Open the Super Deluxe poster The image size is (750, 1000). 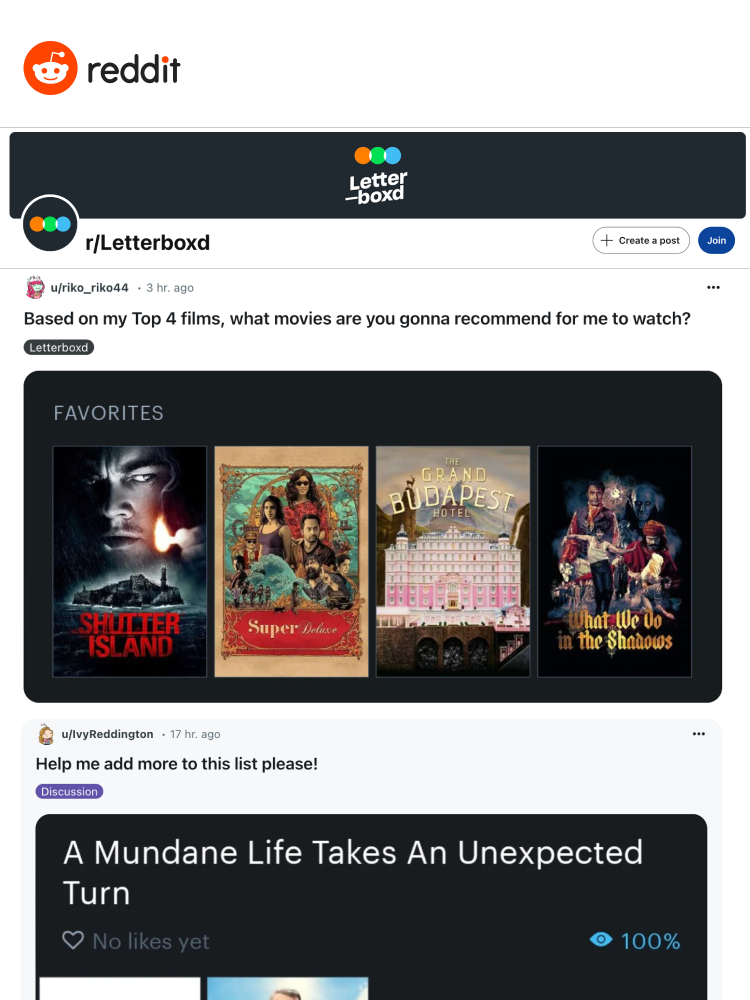pyautogui.click(x=291, y=561)
